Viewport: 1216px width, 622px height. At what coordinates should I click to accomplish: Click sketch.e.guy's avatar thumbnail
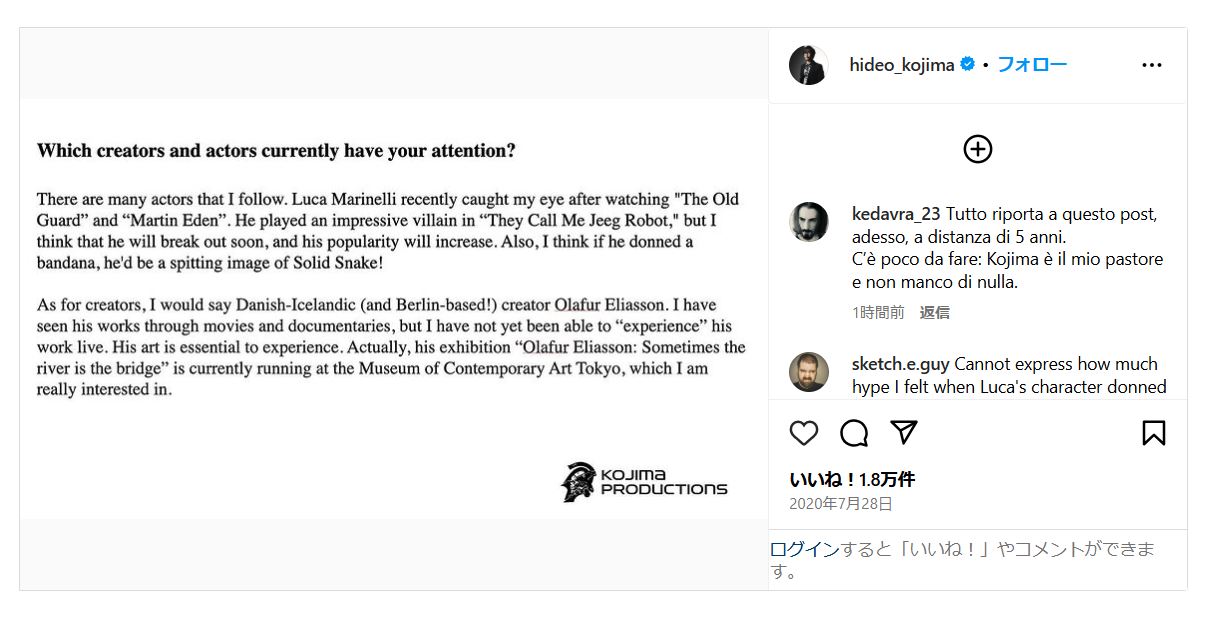click(x=808, y=372)
